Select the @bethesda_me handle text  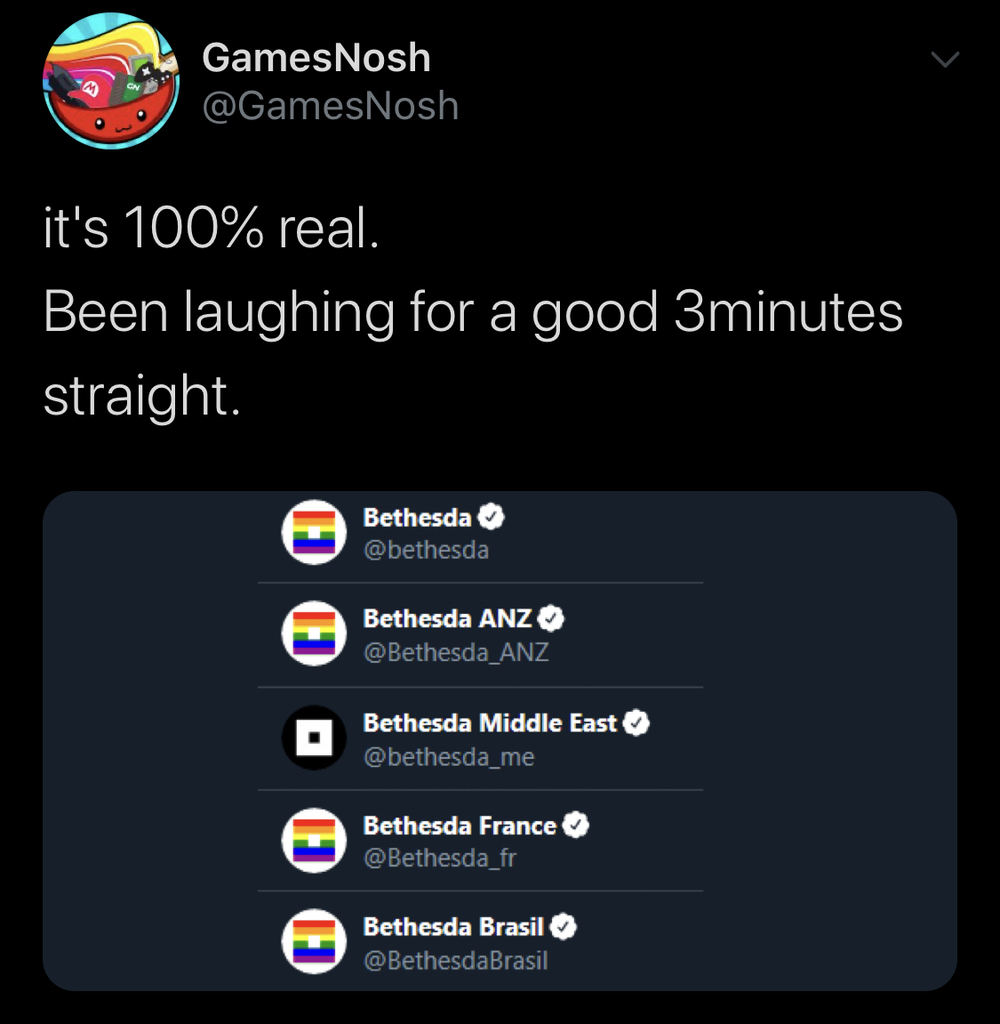(x=449, y=756)
